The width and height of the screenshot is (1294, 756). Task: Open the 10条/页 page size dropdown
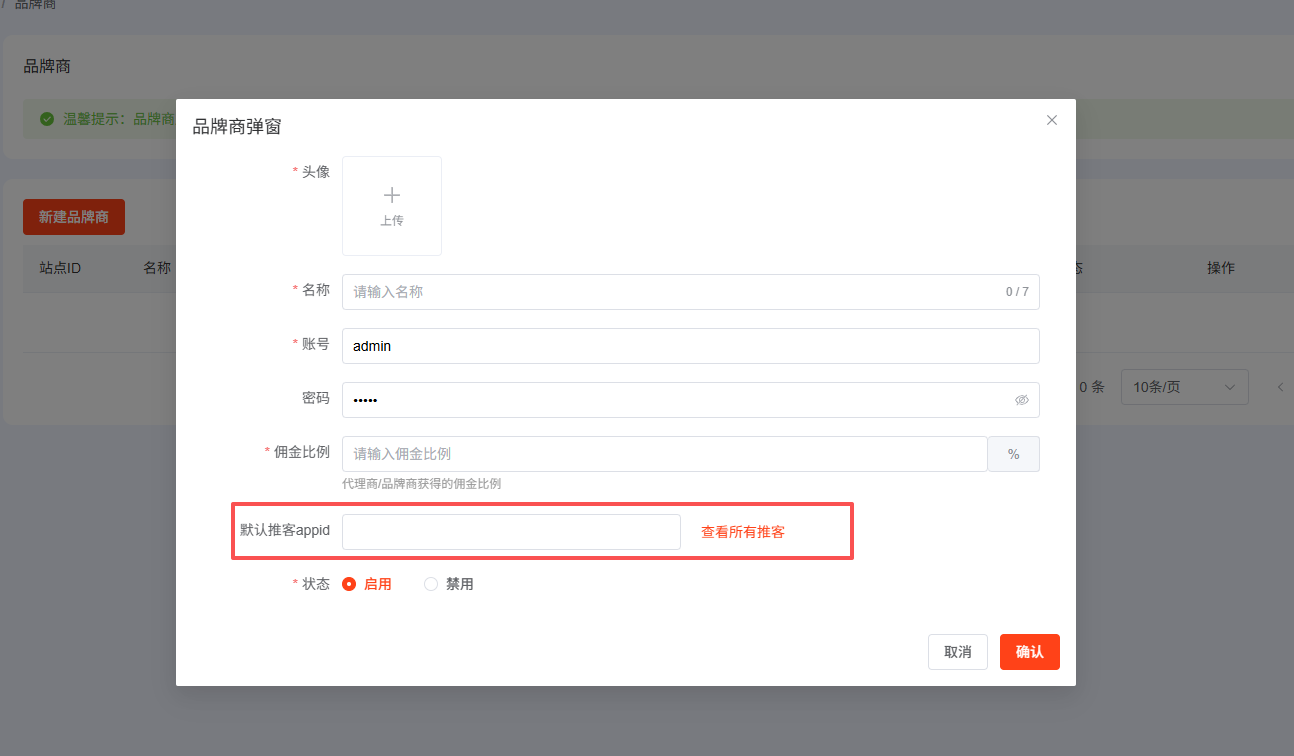point(1184,387)
